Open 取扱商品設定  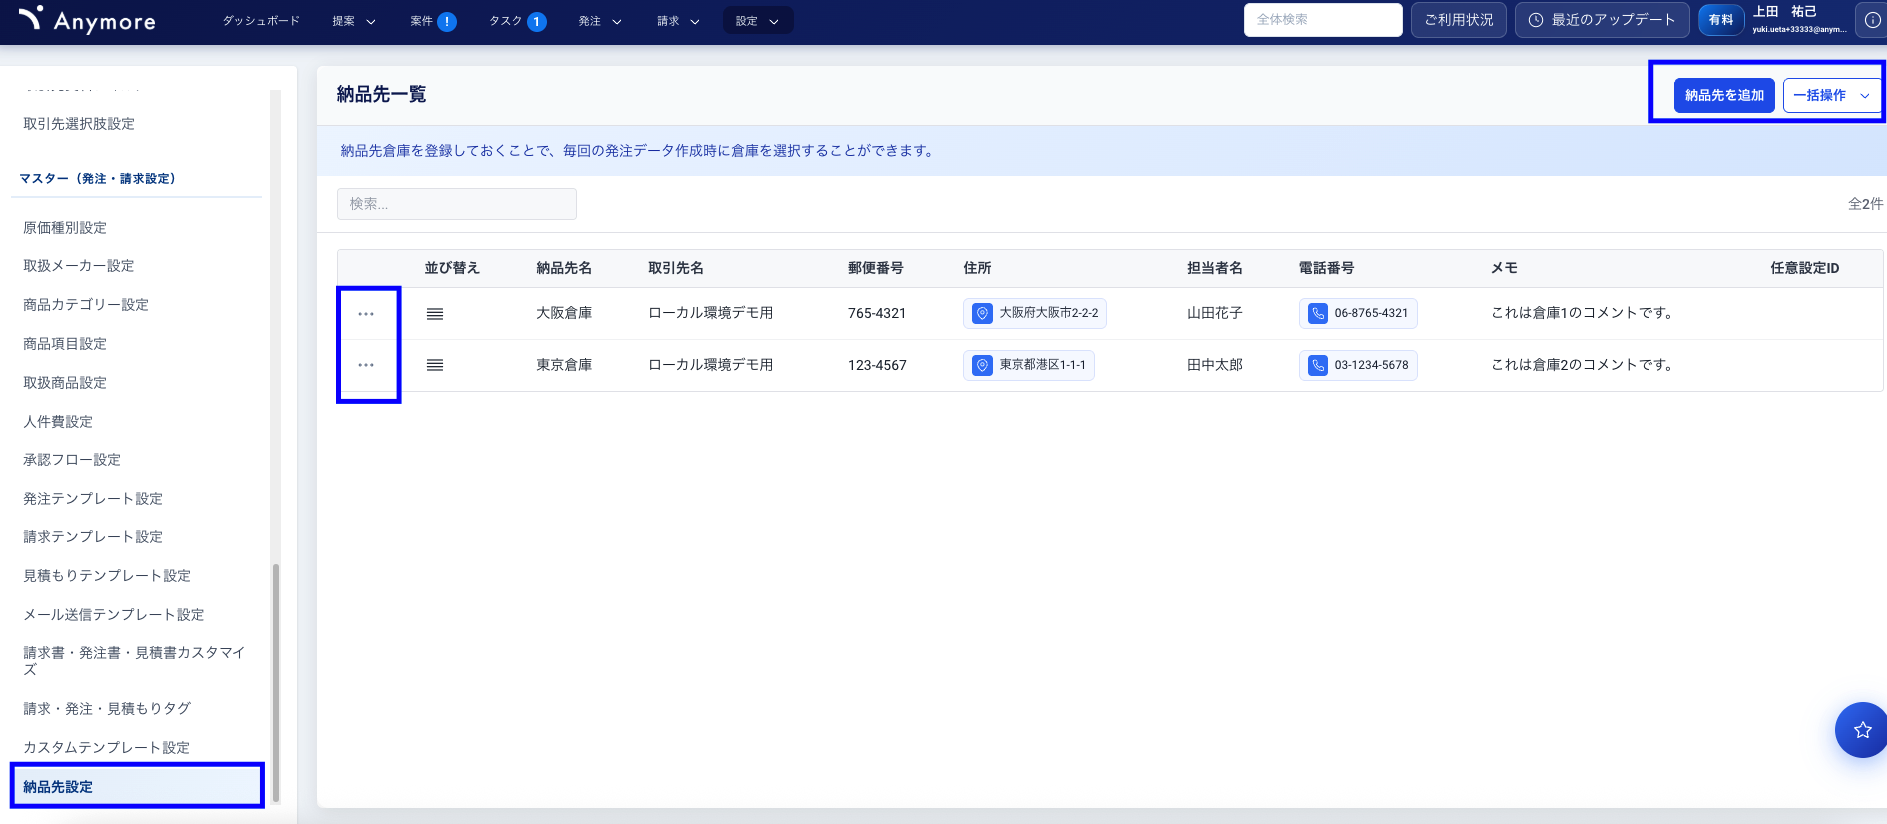click(65, 383)
